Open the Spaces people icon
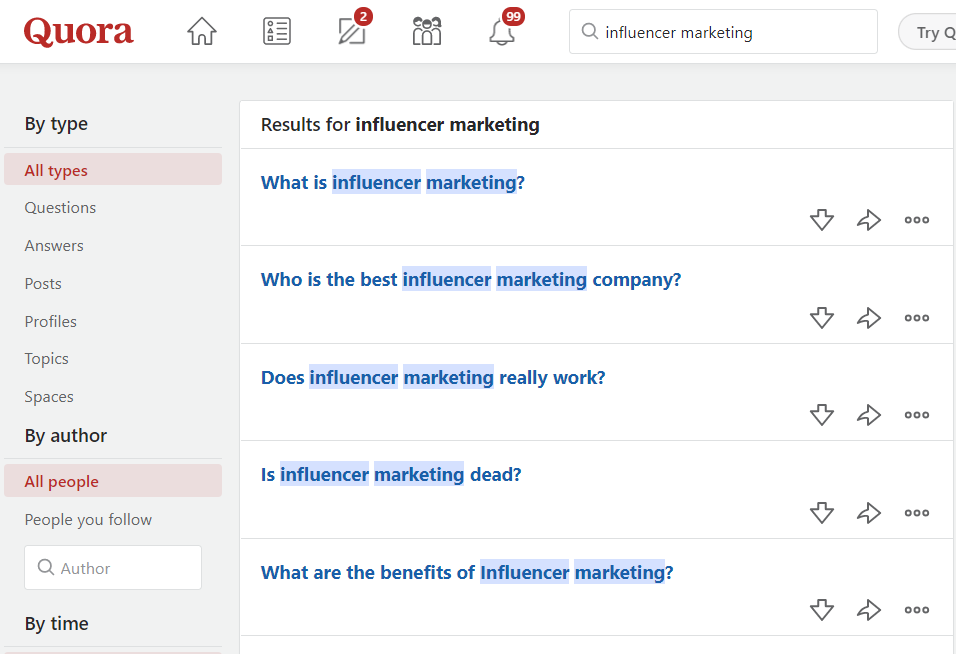The height and width of the screenshot is (654, 956). point(427,30)
